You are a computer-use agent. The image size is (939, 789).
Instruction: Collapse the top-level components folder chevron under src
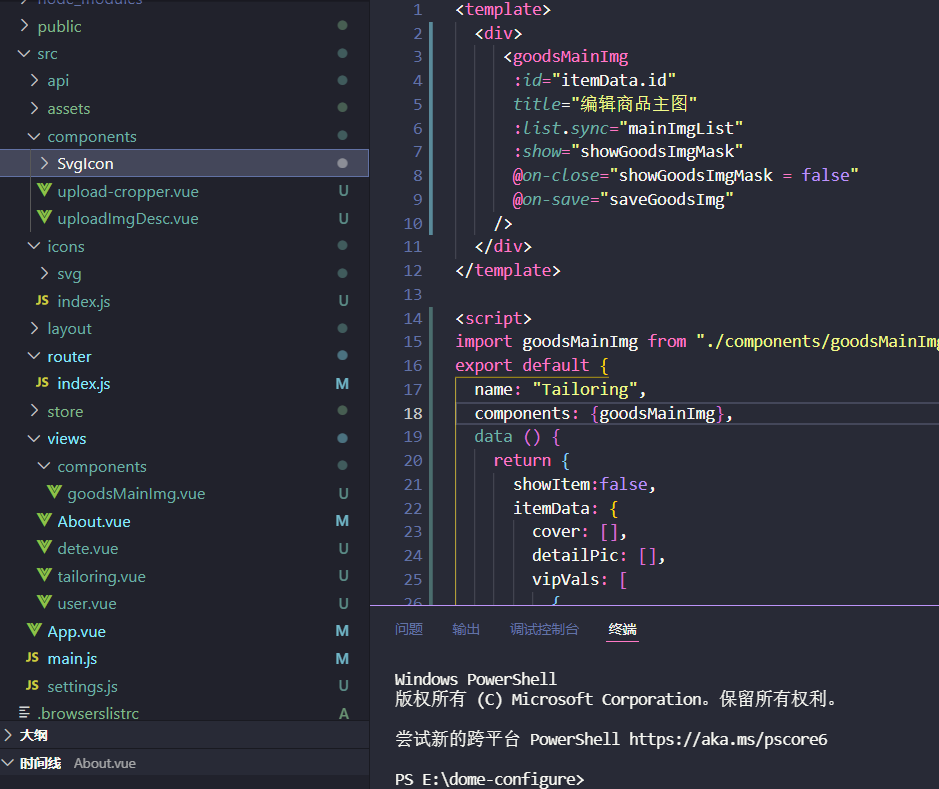tap(34, 136)
